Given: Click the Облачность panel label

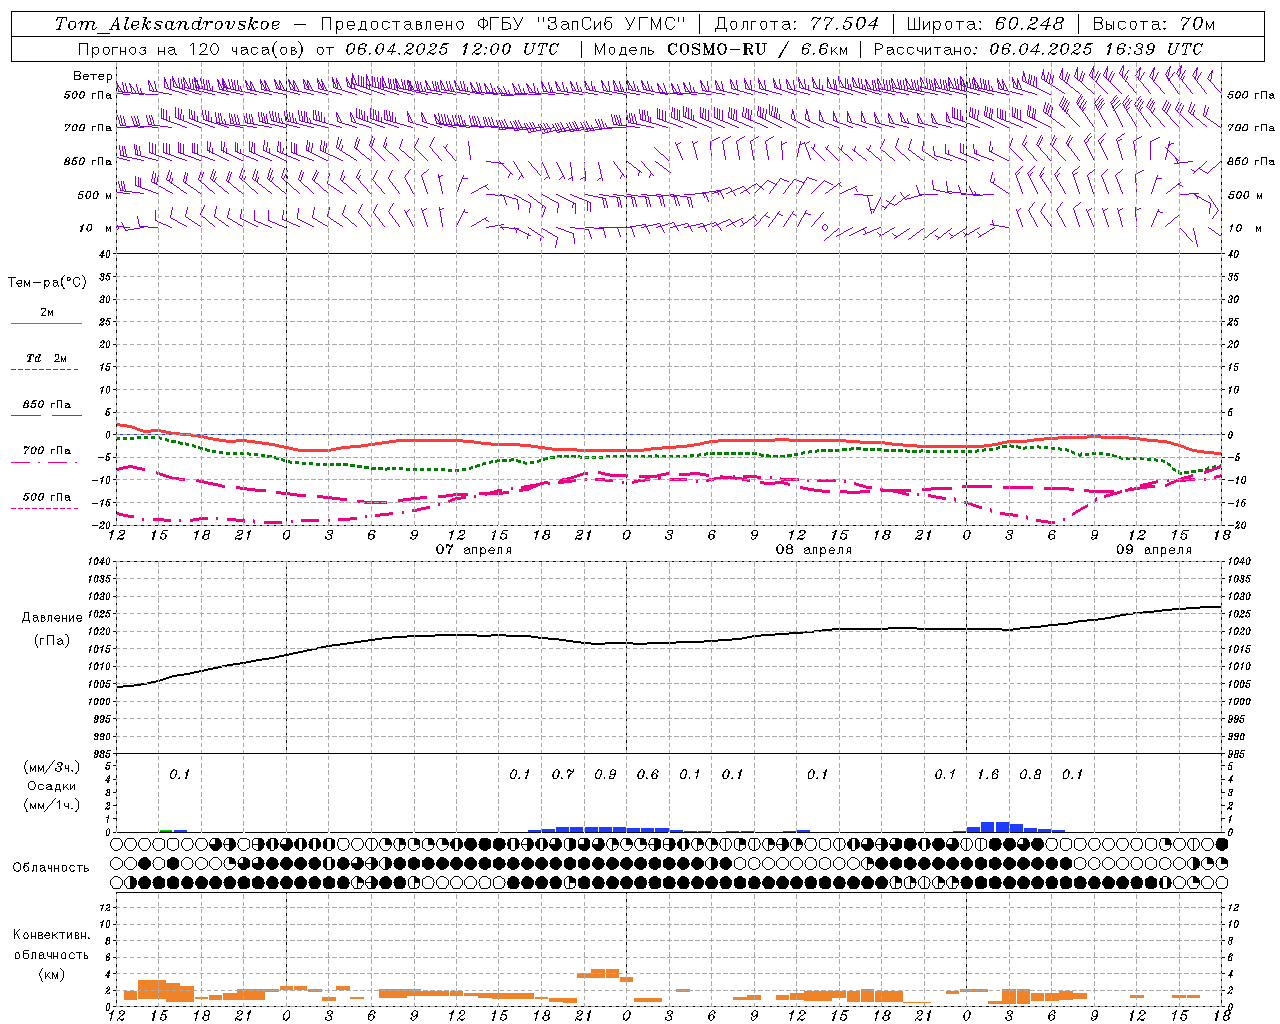Looking at the screenshot, I should 51,868.
